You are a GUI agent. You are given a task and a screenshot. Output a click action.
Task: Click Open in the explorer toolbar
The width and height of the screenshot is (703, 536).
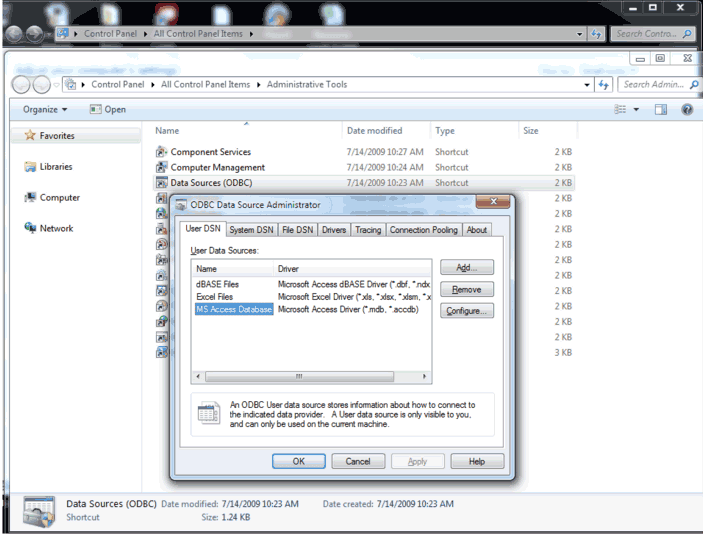click(108, 109)
